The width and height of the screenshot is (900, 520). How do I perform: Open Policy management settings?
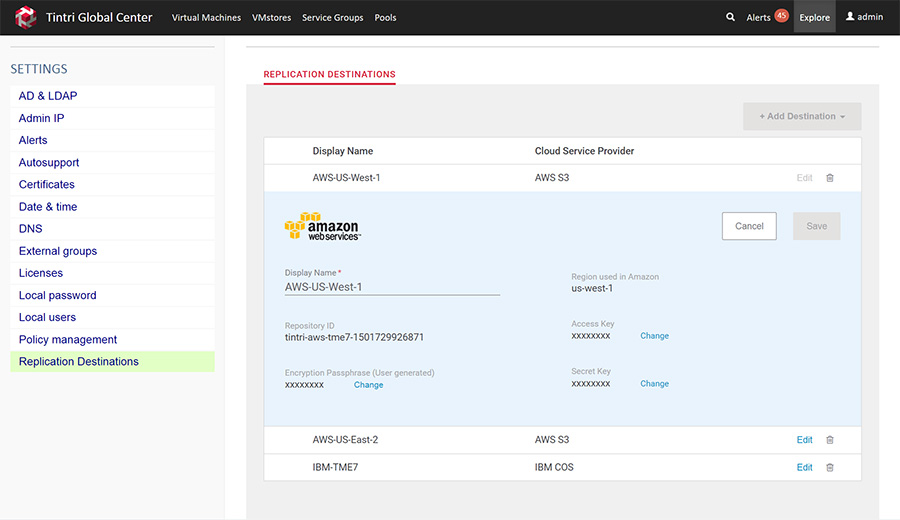pyautogui.click(x=112, y=339)
